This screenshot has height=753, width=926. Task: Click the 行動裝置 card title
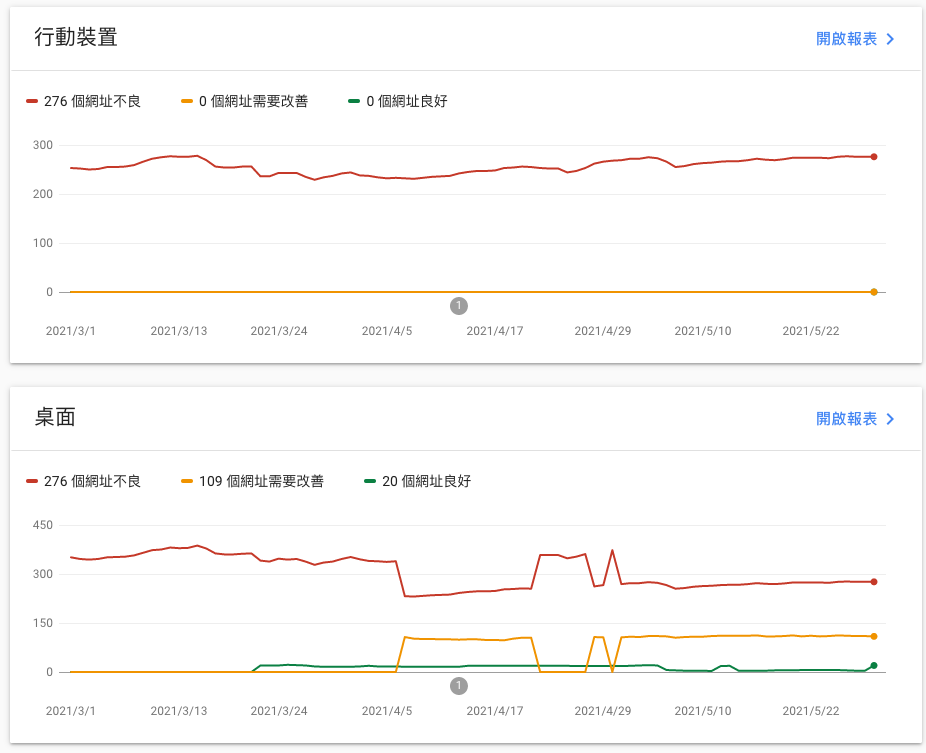point(76,38)
